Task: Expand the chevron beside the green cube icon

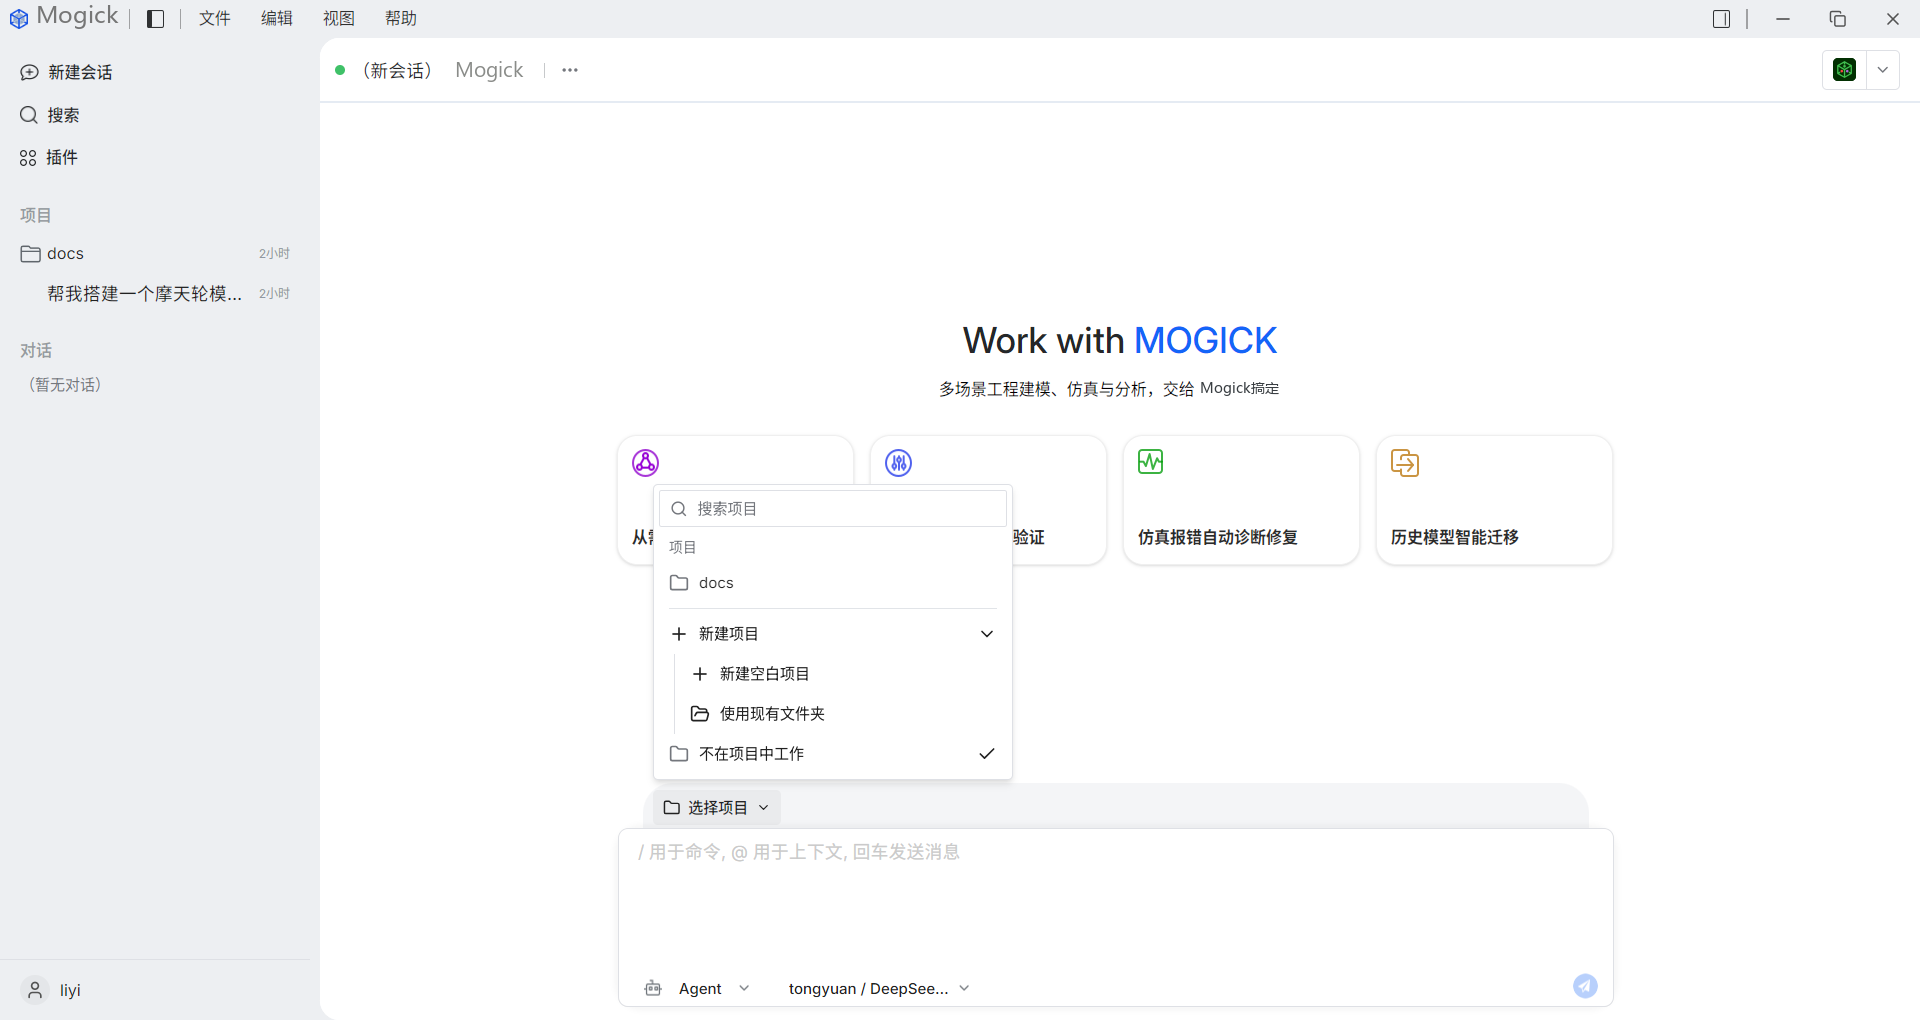Action: coord(1883,70)
